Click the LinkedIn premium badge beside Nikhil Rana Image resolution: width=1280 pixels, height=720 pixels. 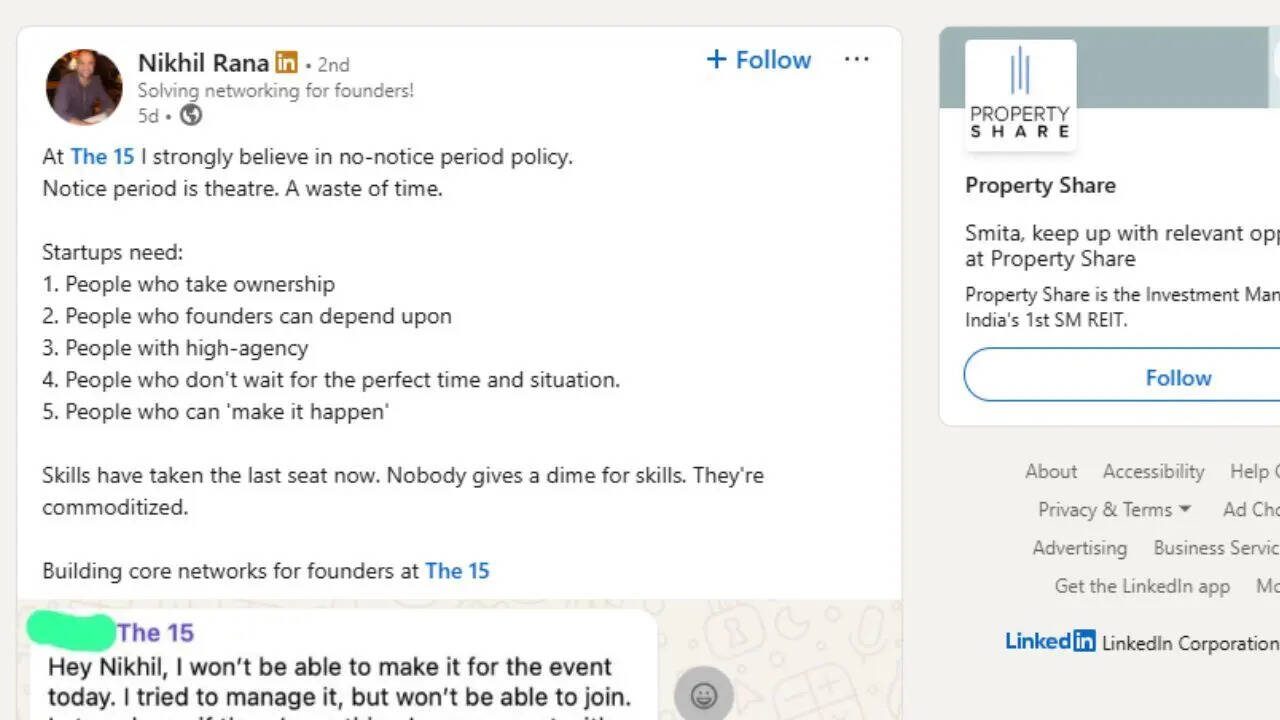pyautogui.click(x=286, y=62)
